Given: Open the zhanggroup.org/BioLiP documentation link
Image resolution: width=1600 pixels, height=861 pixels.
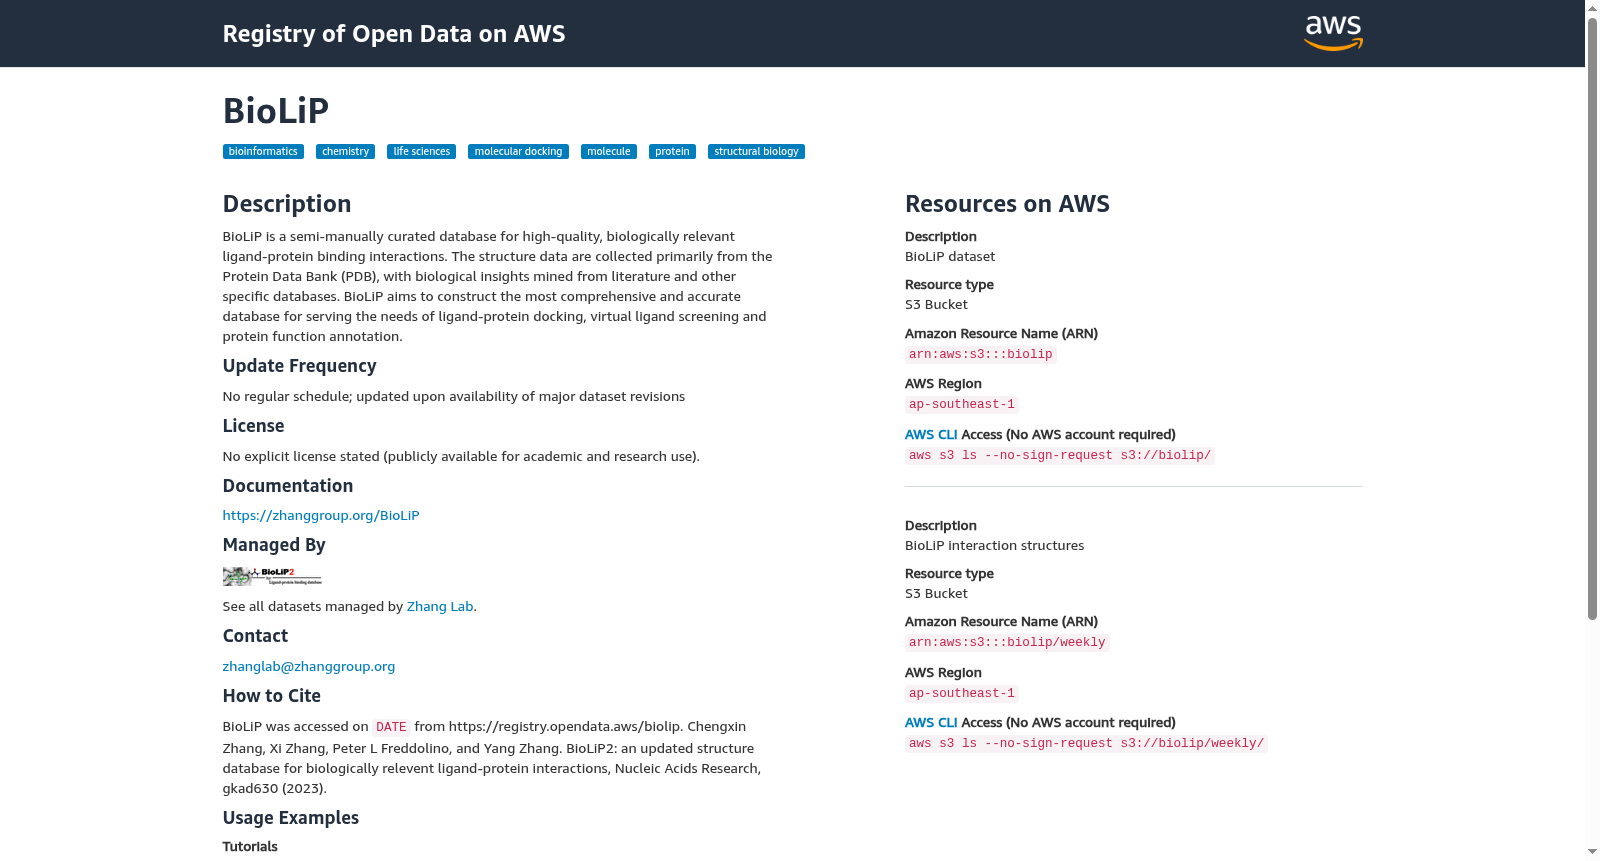Looking at the screenshot, I should [x=321, y=515].
